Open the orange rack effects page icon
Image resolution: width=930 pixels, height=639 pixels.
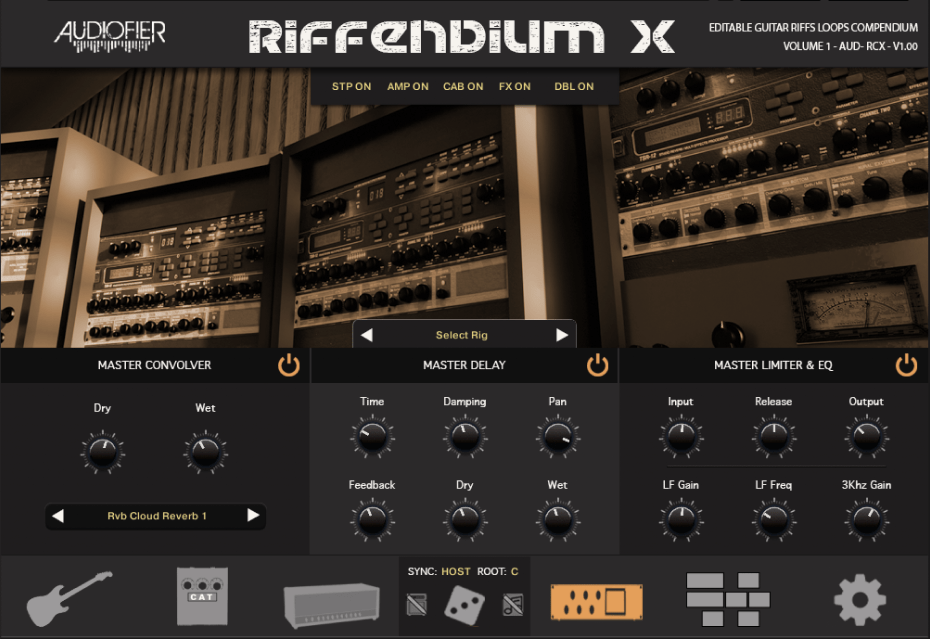(x=596, y=602)
